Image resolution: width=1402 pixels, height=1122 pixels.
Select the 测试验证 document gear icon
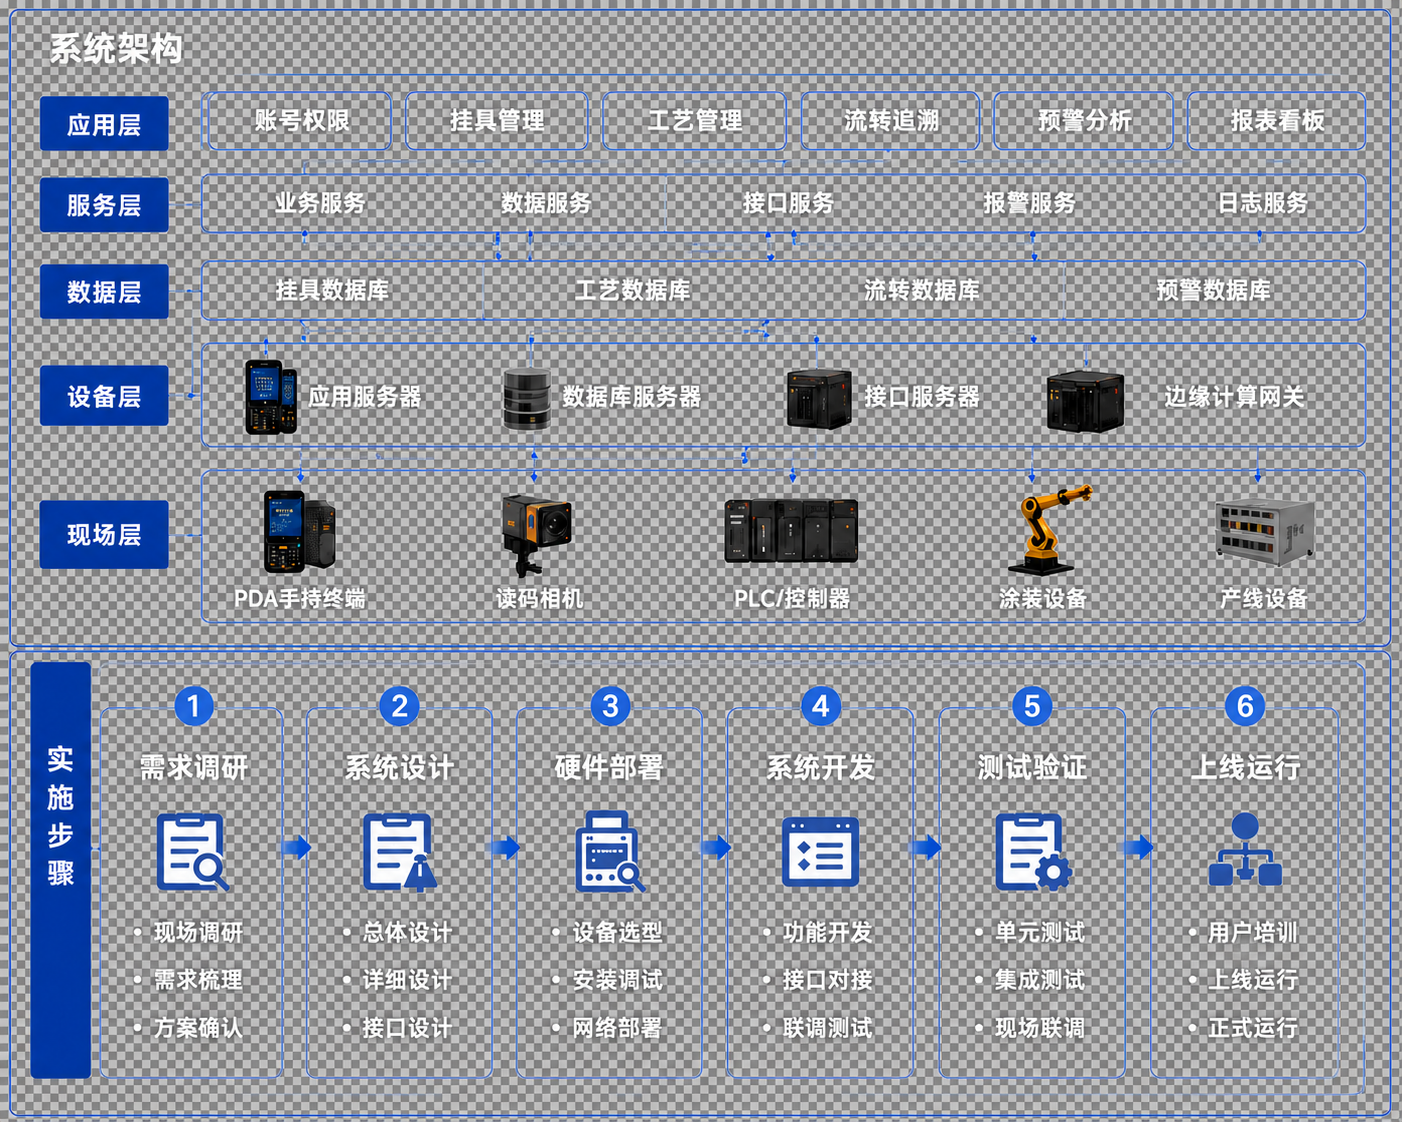coord(1033,852)
